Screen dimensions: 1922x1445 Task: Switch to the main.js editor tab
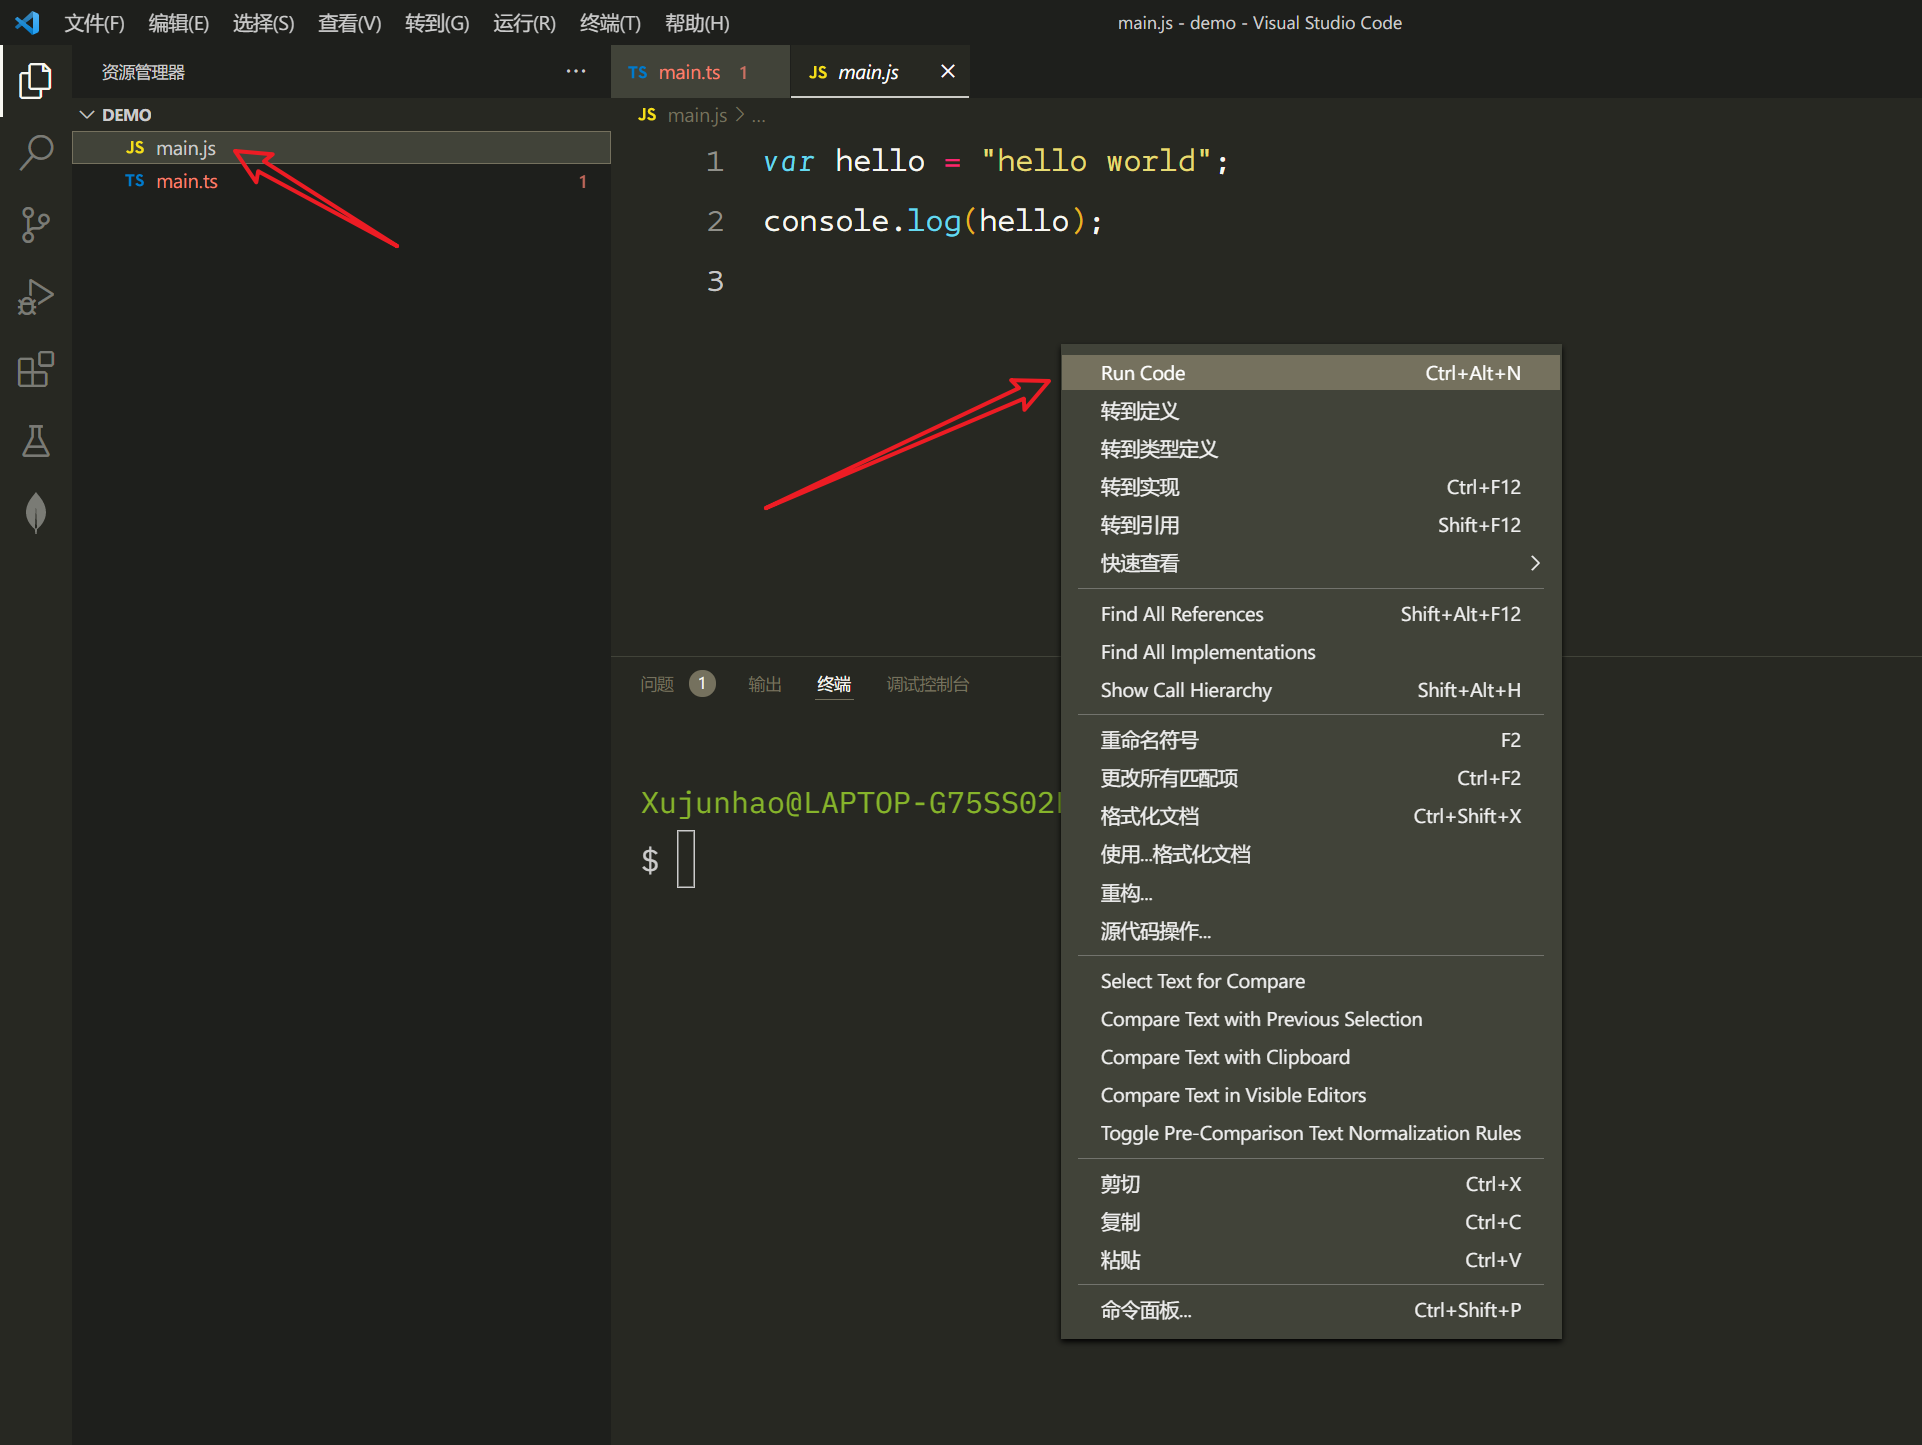coord(879,72)
